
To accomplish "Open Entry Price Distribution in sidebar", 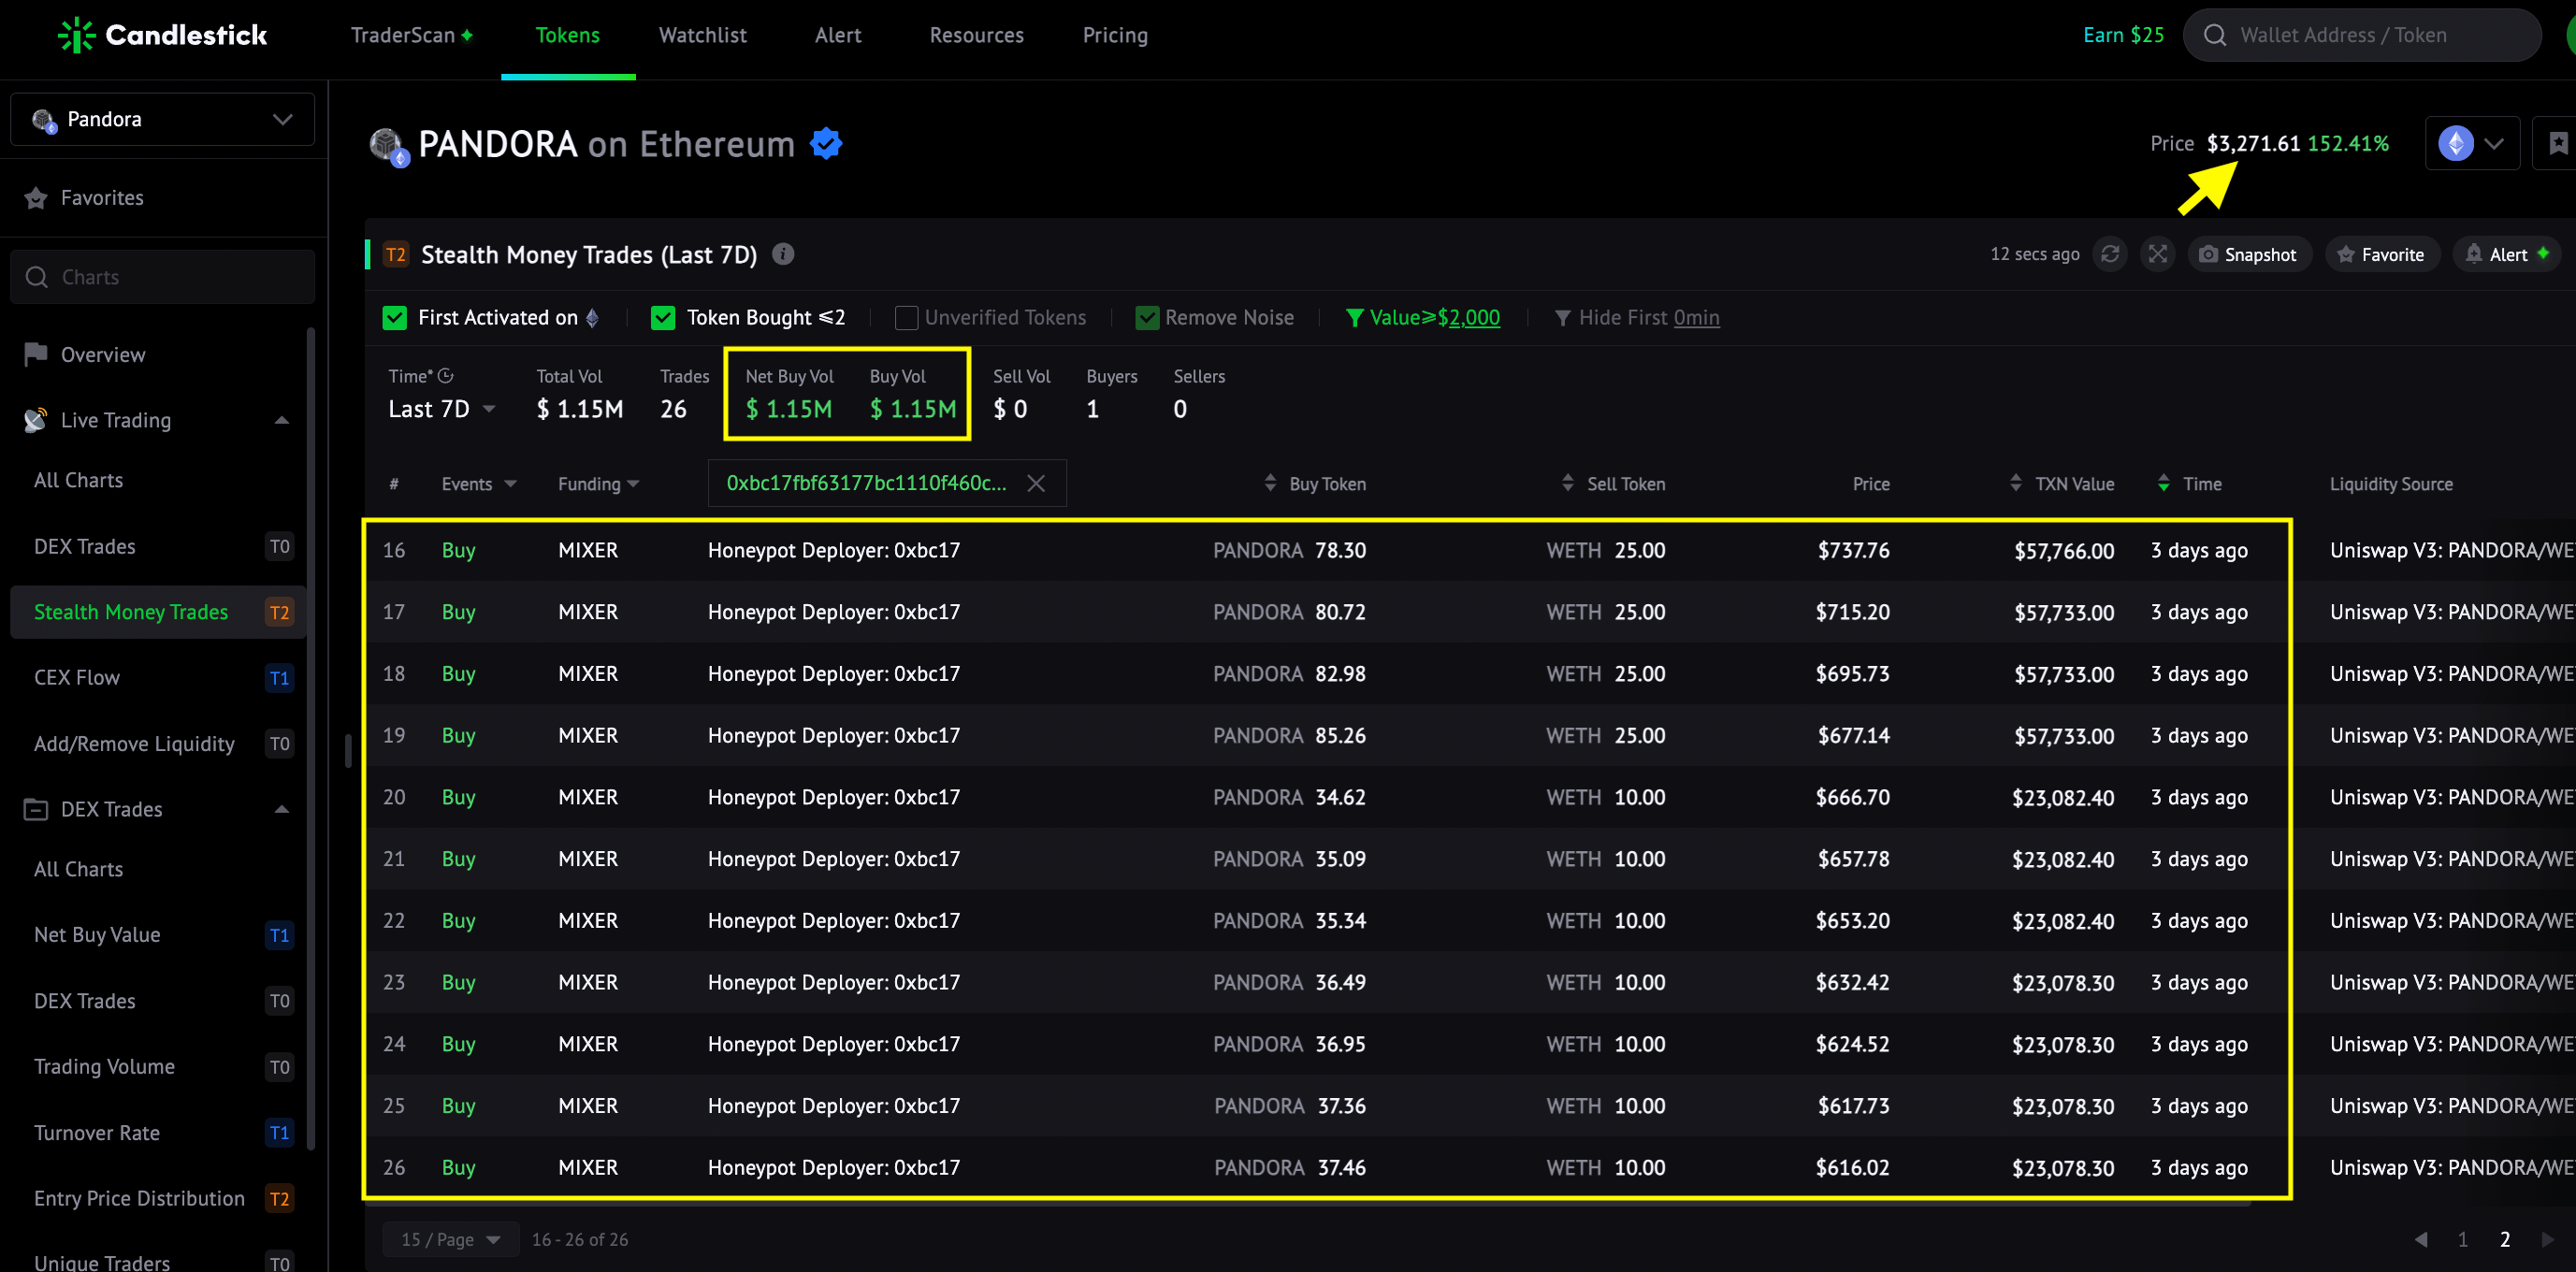I will coord(158,1198).
